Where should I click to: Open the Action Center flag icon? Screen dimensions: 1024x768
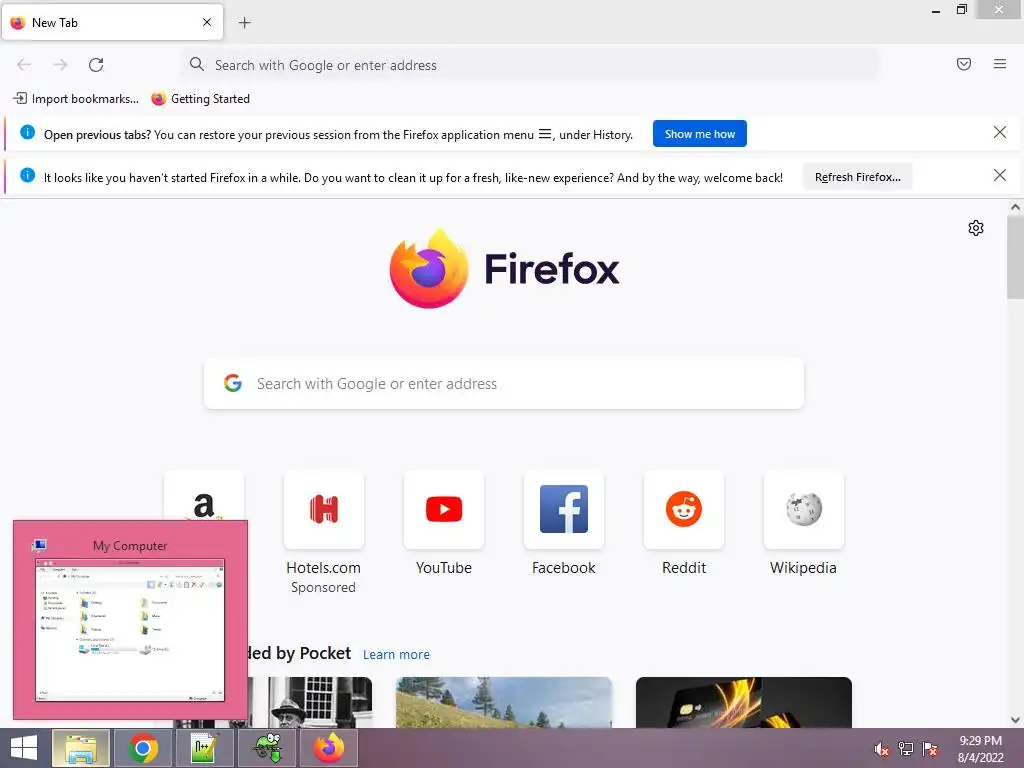click(930, 748)
